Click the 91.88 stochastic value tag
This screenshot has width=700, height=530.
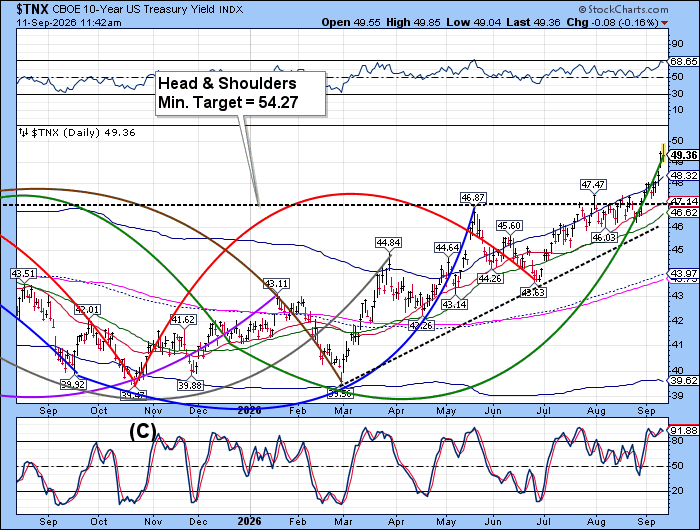[x=683, y=430]
